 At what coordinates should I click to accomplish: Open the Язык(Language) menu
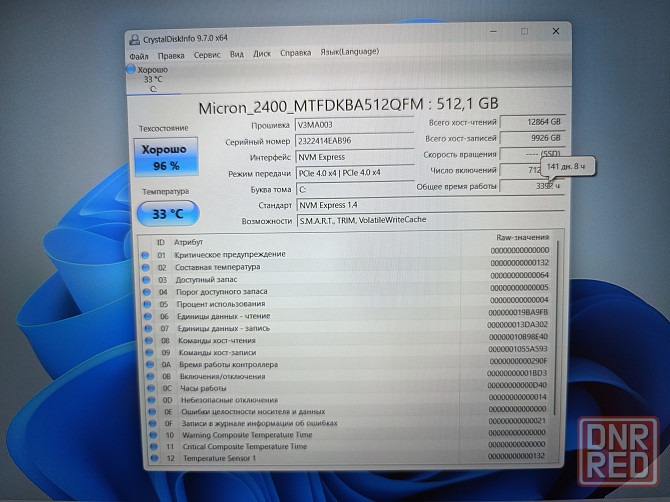(x=350, y=55)
